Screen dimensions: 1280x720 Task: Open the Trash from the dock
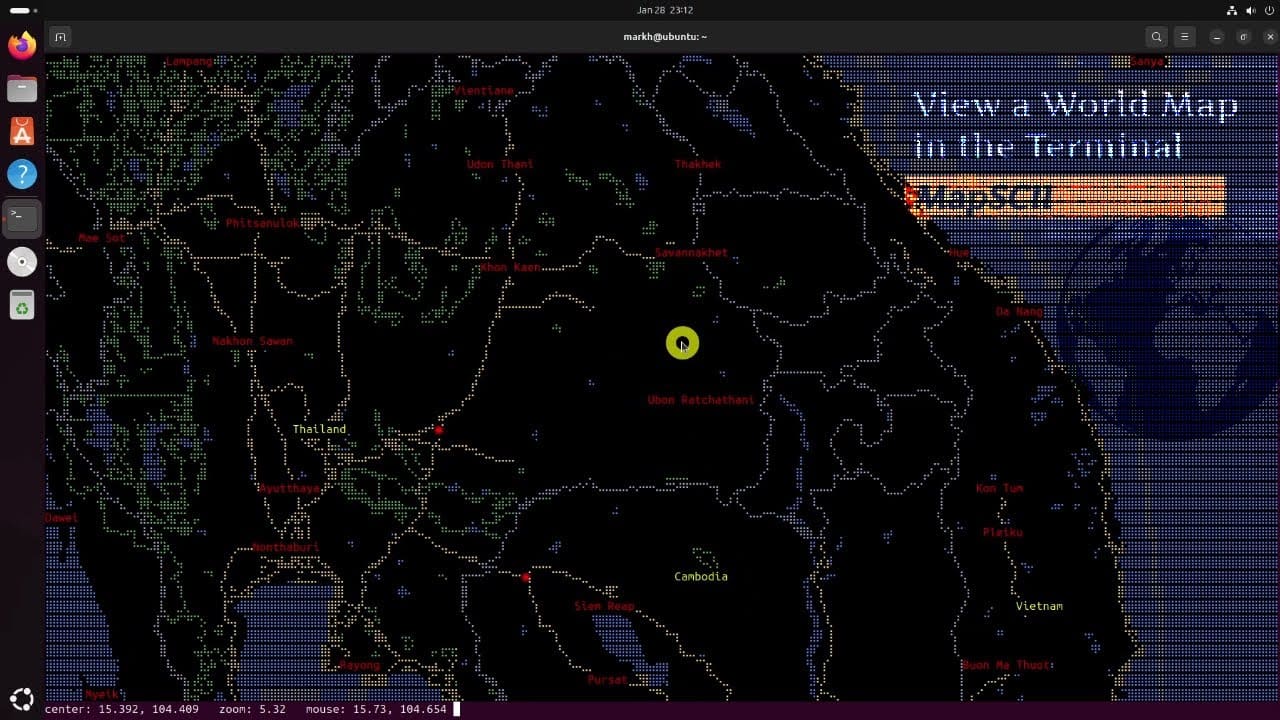coord(22,305)
